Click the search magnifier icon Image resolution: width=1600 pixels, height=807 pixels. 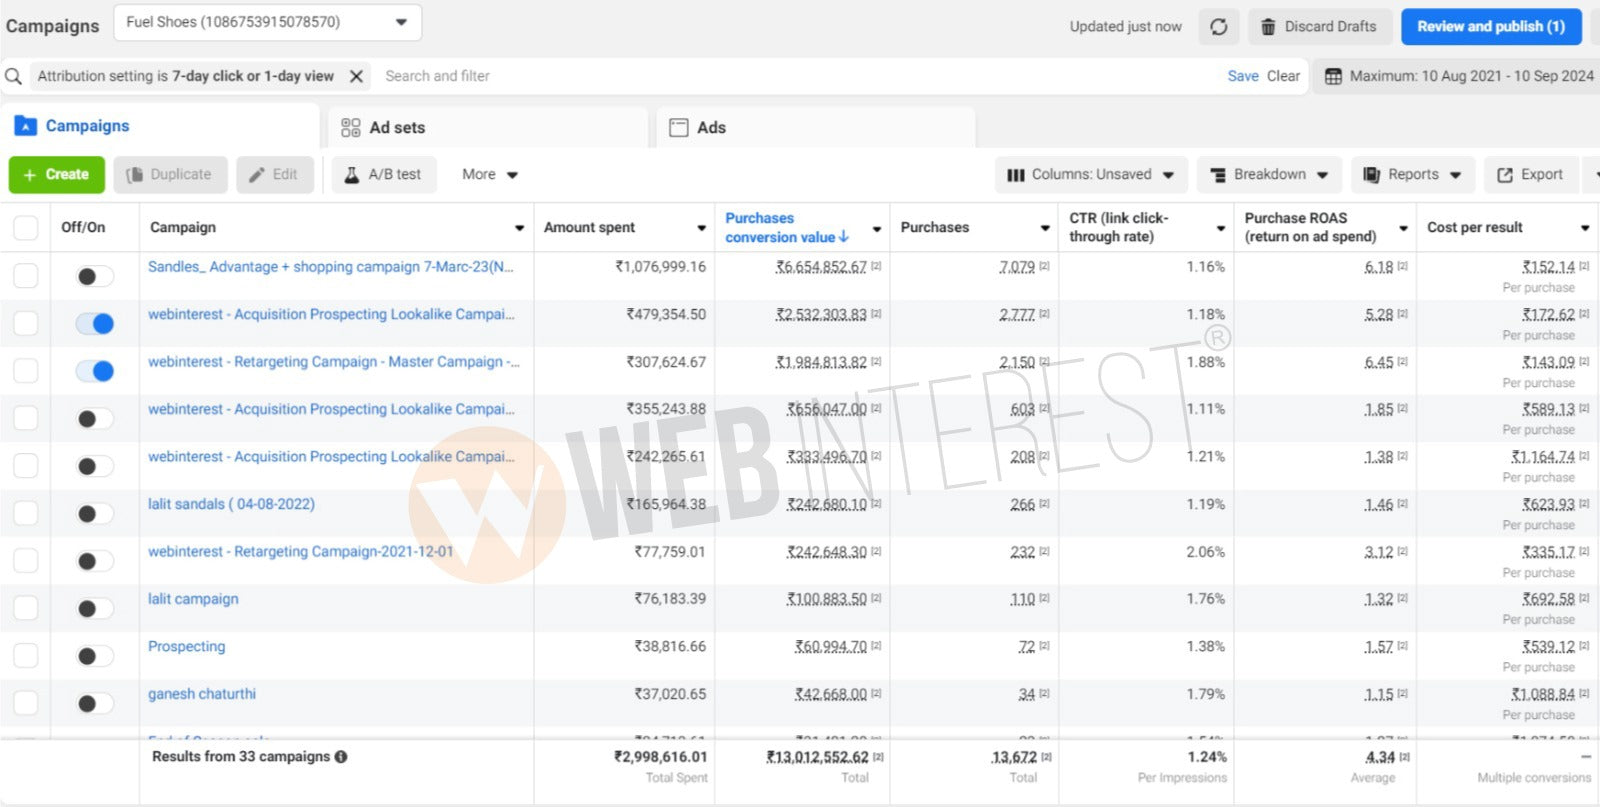click(14, 76)
